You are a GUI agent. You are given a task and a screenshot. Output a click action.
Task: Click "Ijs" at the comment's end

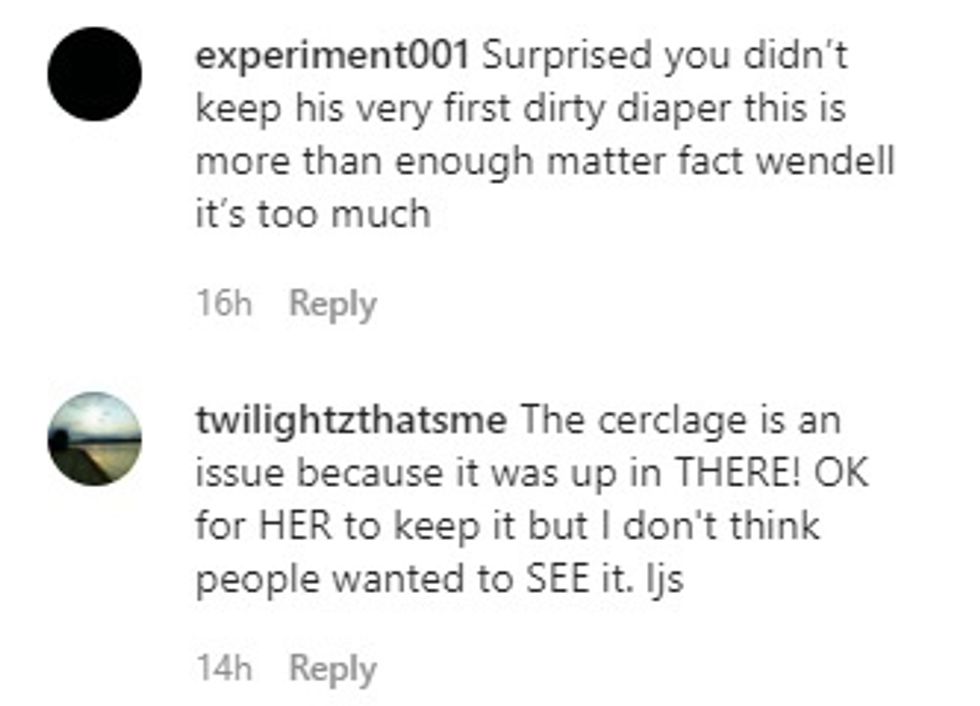click(664, 581)
